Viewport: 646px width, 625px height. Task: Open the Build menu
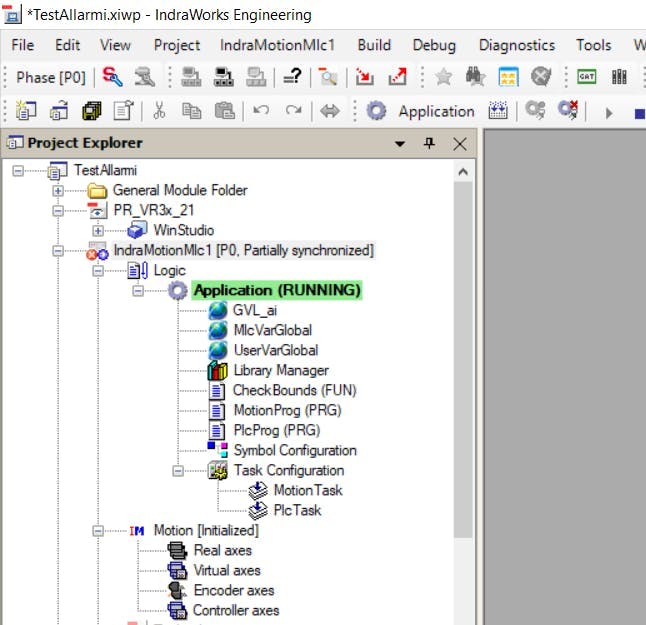click(374, 45)
